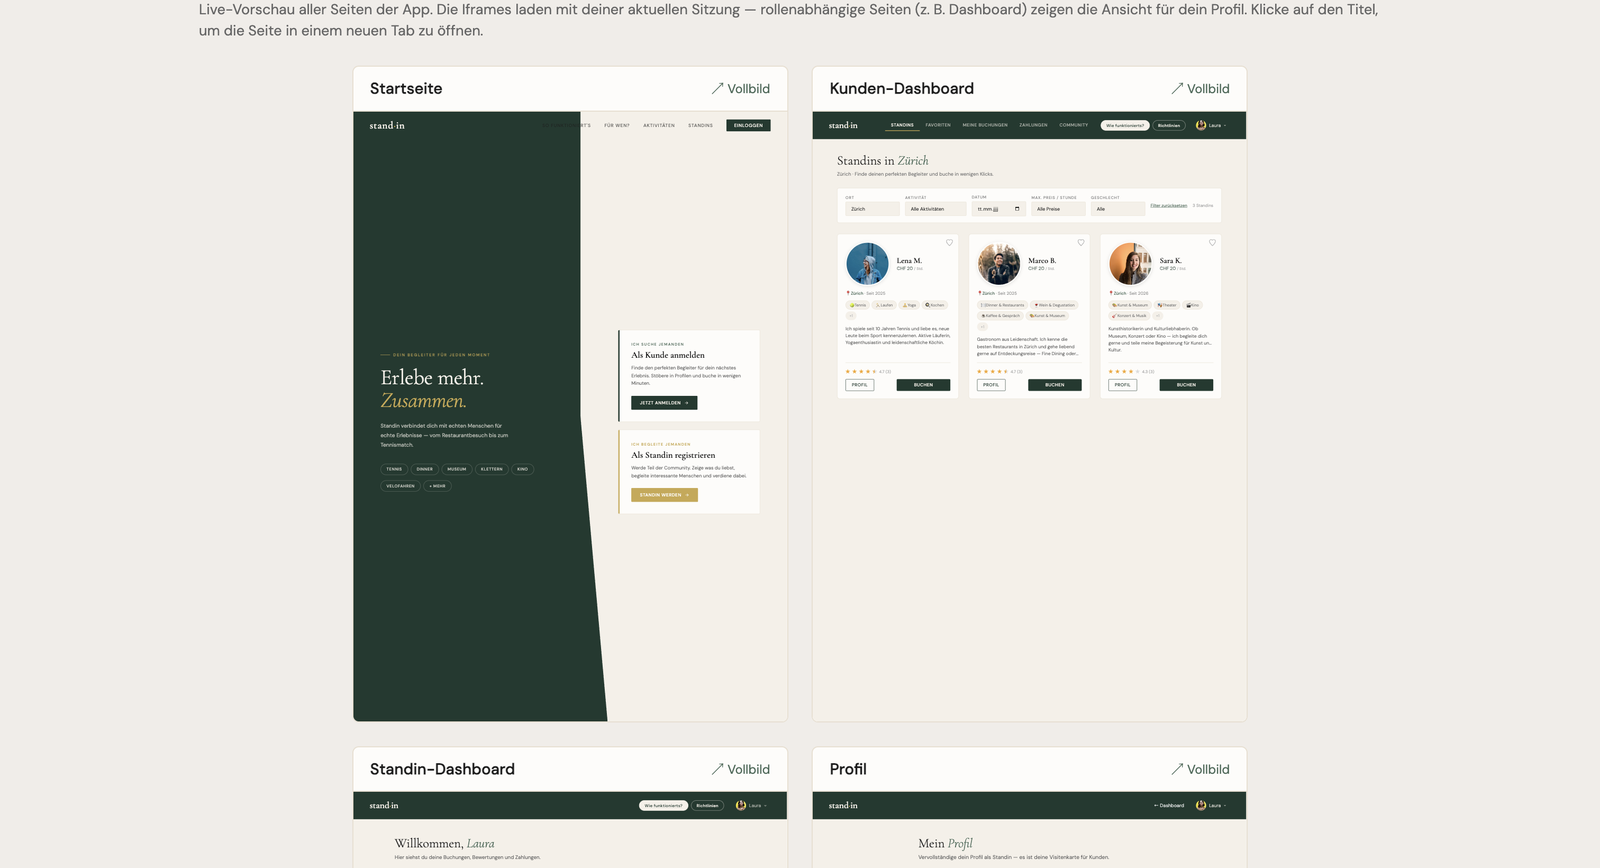1600x868 pixels.
Task: Select the Kino chip on the Startseite hero
Action: 522,469
